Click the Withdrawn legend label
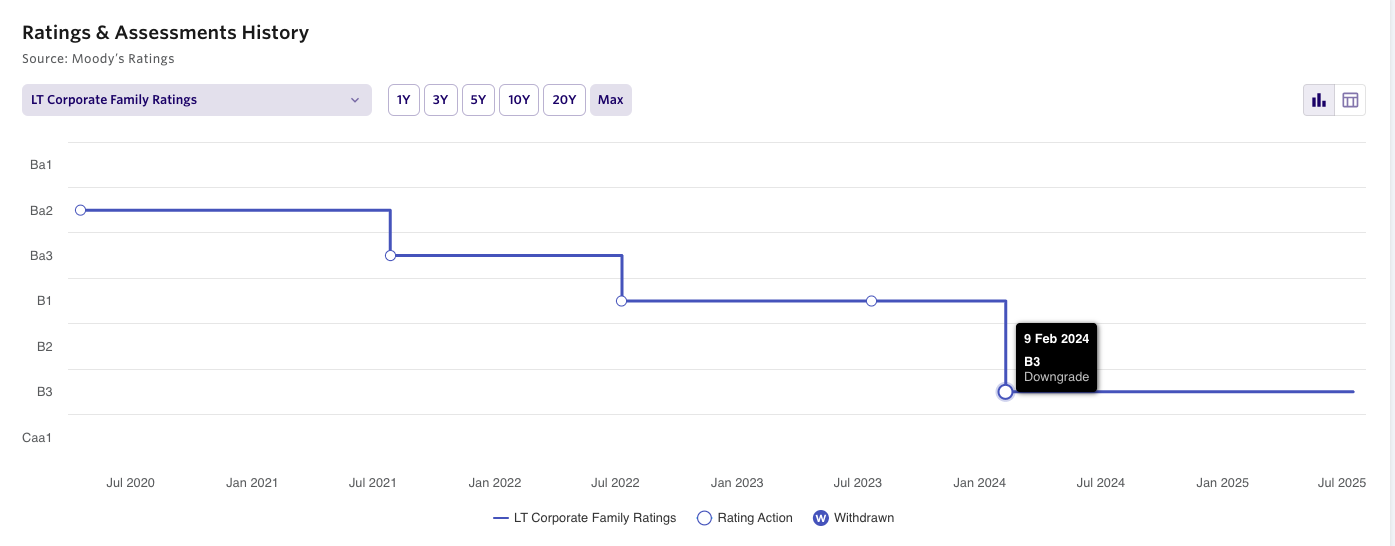 pos(864,518)
